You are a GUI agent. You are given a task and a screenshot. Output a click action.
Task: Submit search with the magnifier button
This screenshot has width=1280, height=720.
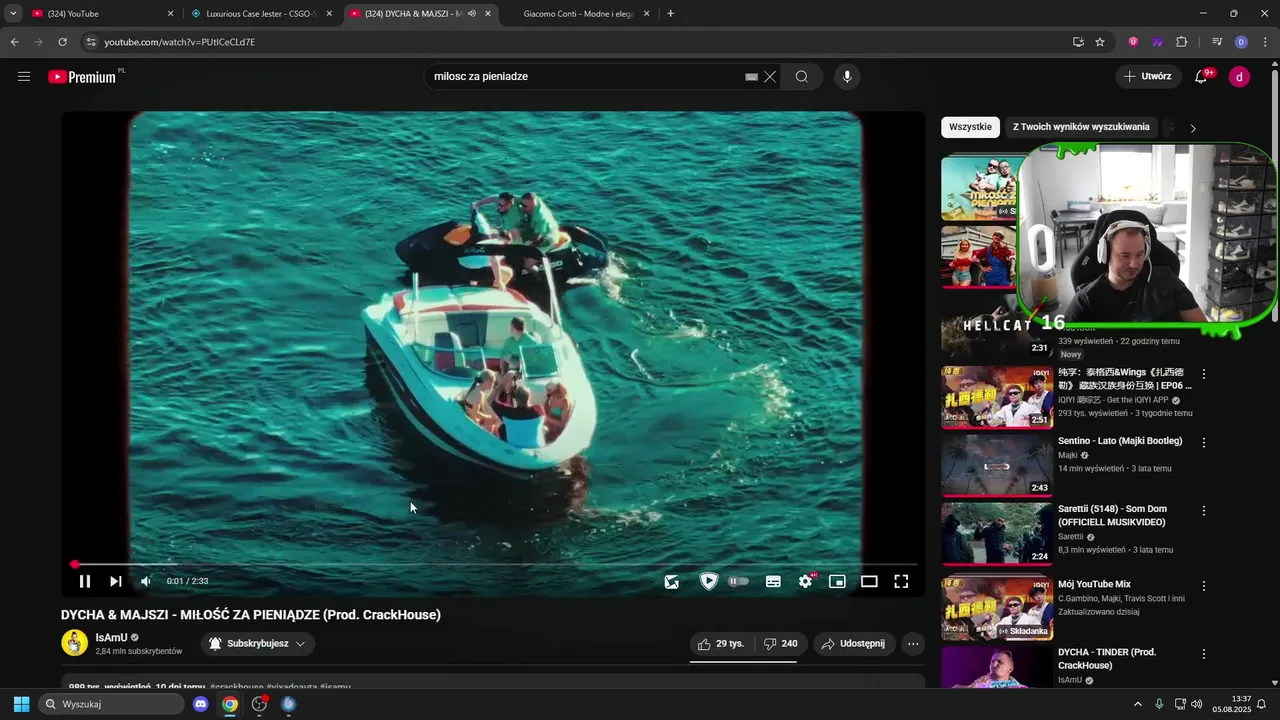click(802, 77)
